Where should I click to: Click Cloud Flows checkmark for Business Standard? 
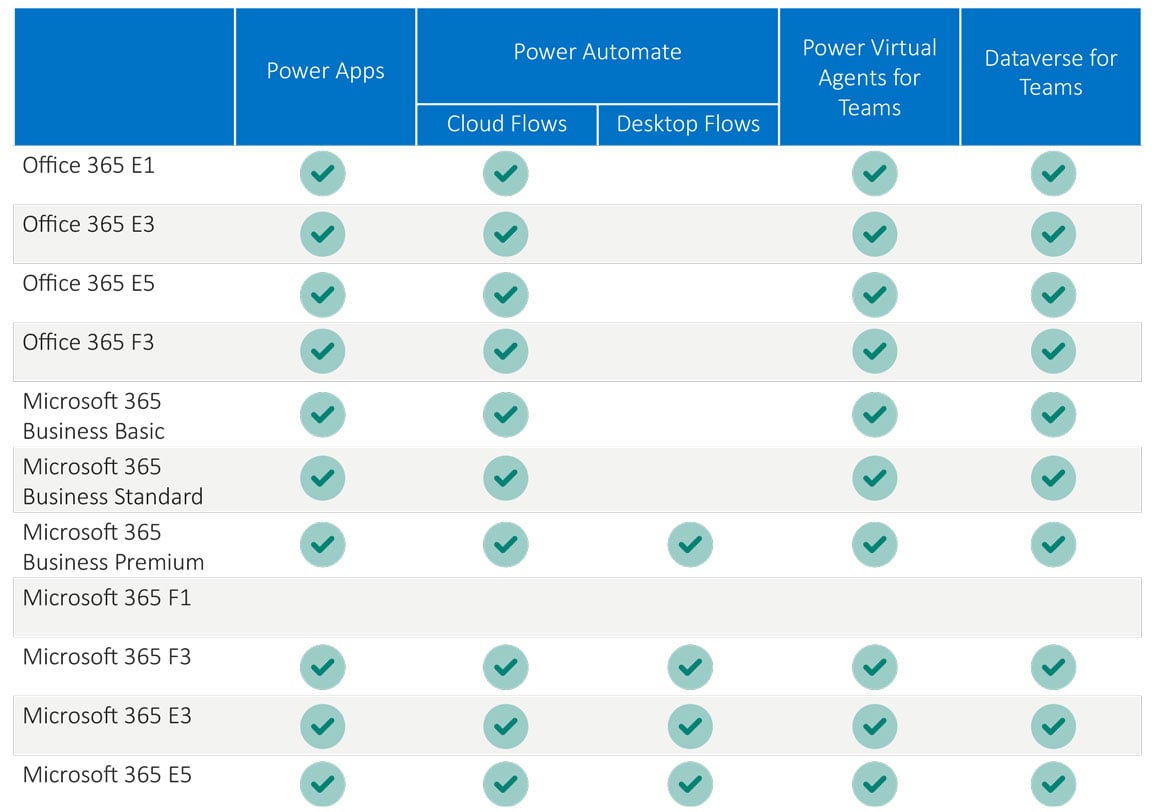point(505,479)
